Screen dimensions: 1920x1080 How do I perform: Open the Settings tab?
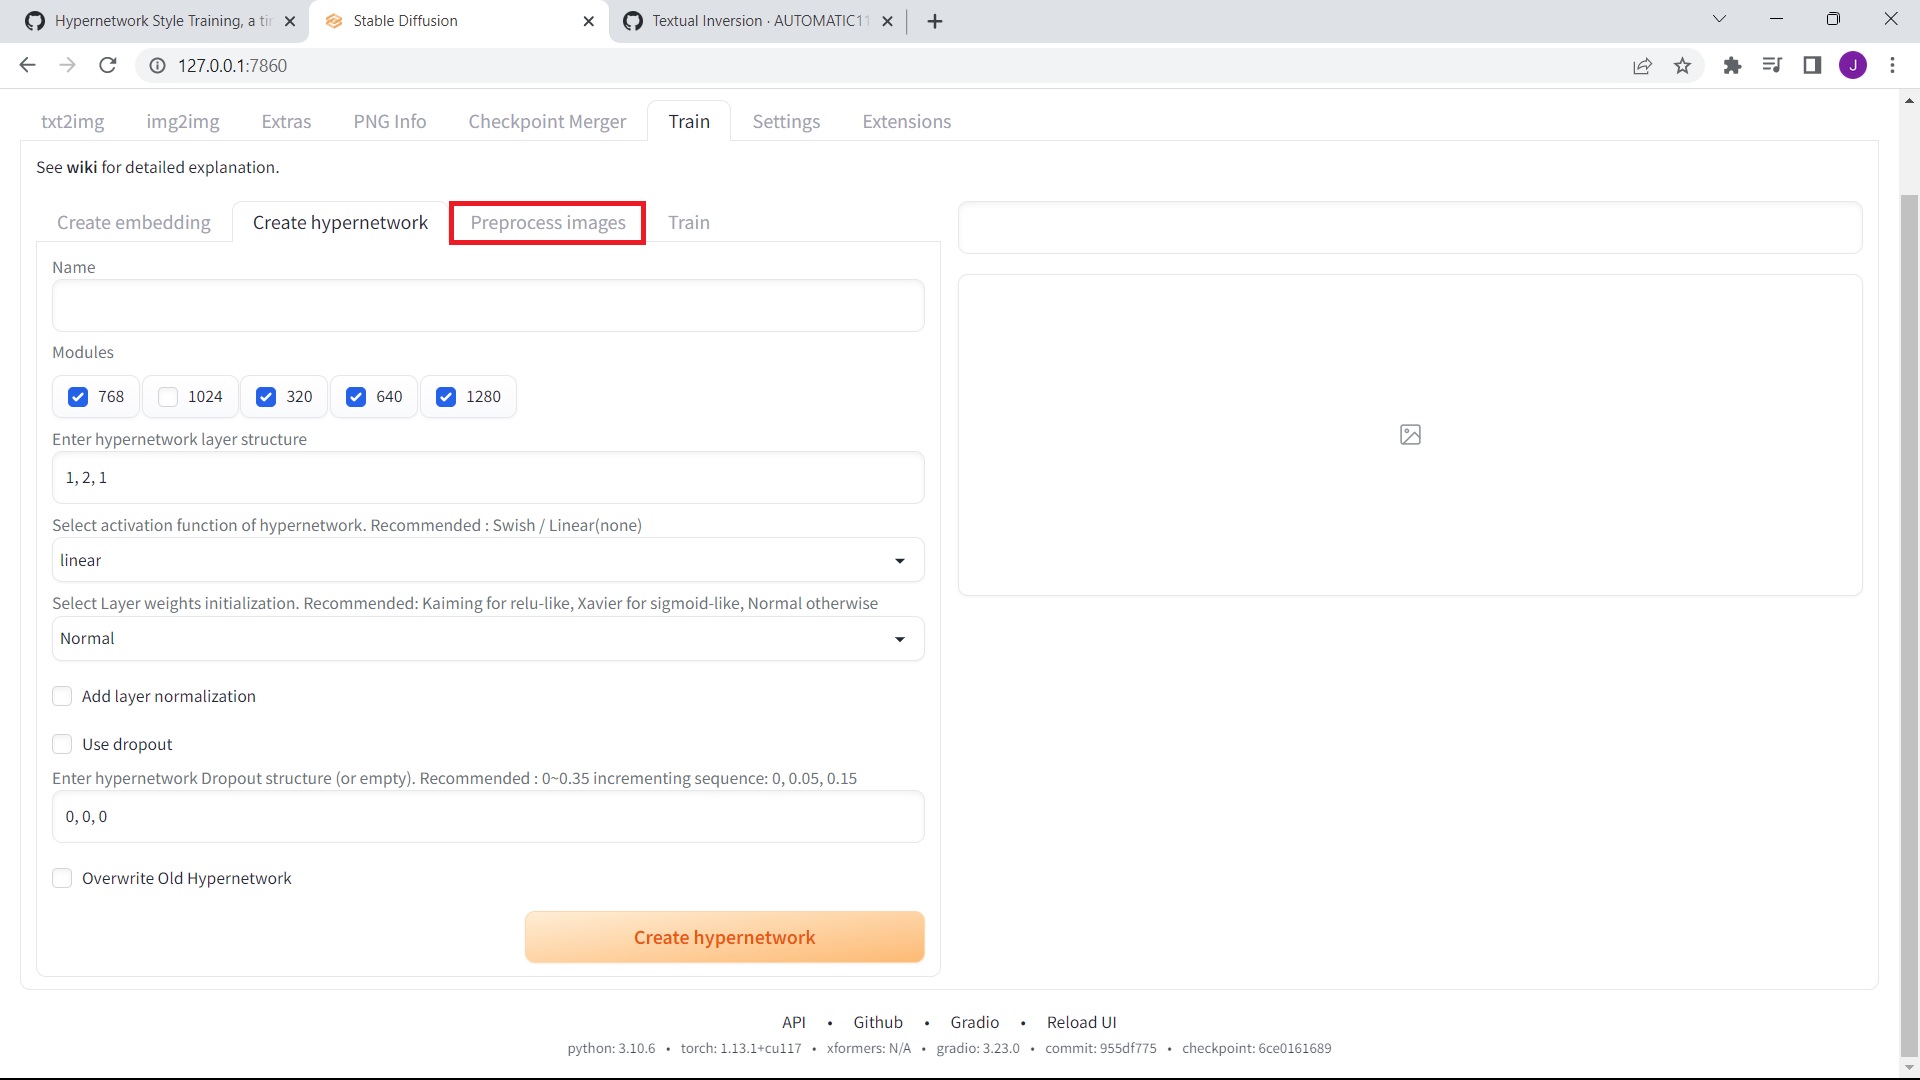pos(786,121)
